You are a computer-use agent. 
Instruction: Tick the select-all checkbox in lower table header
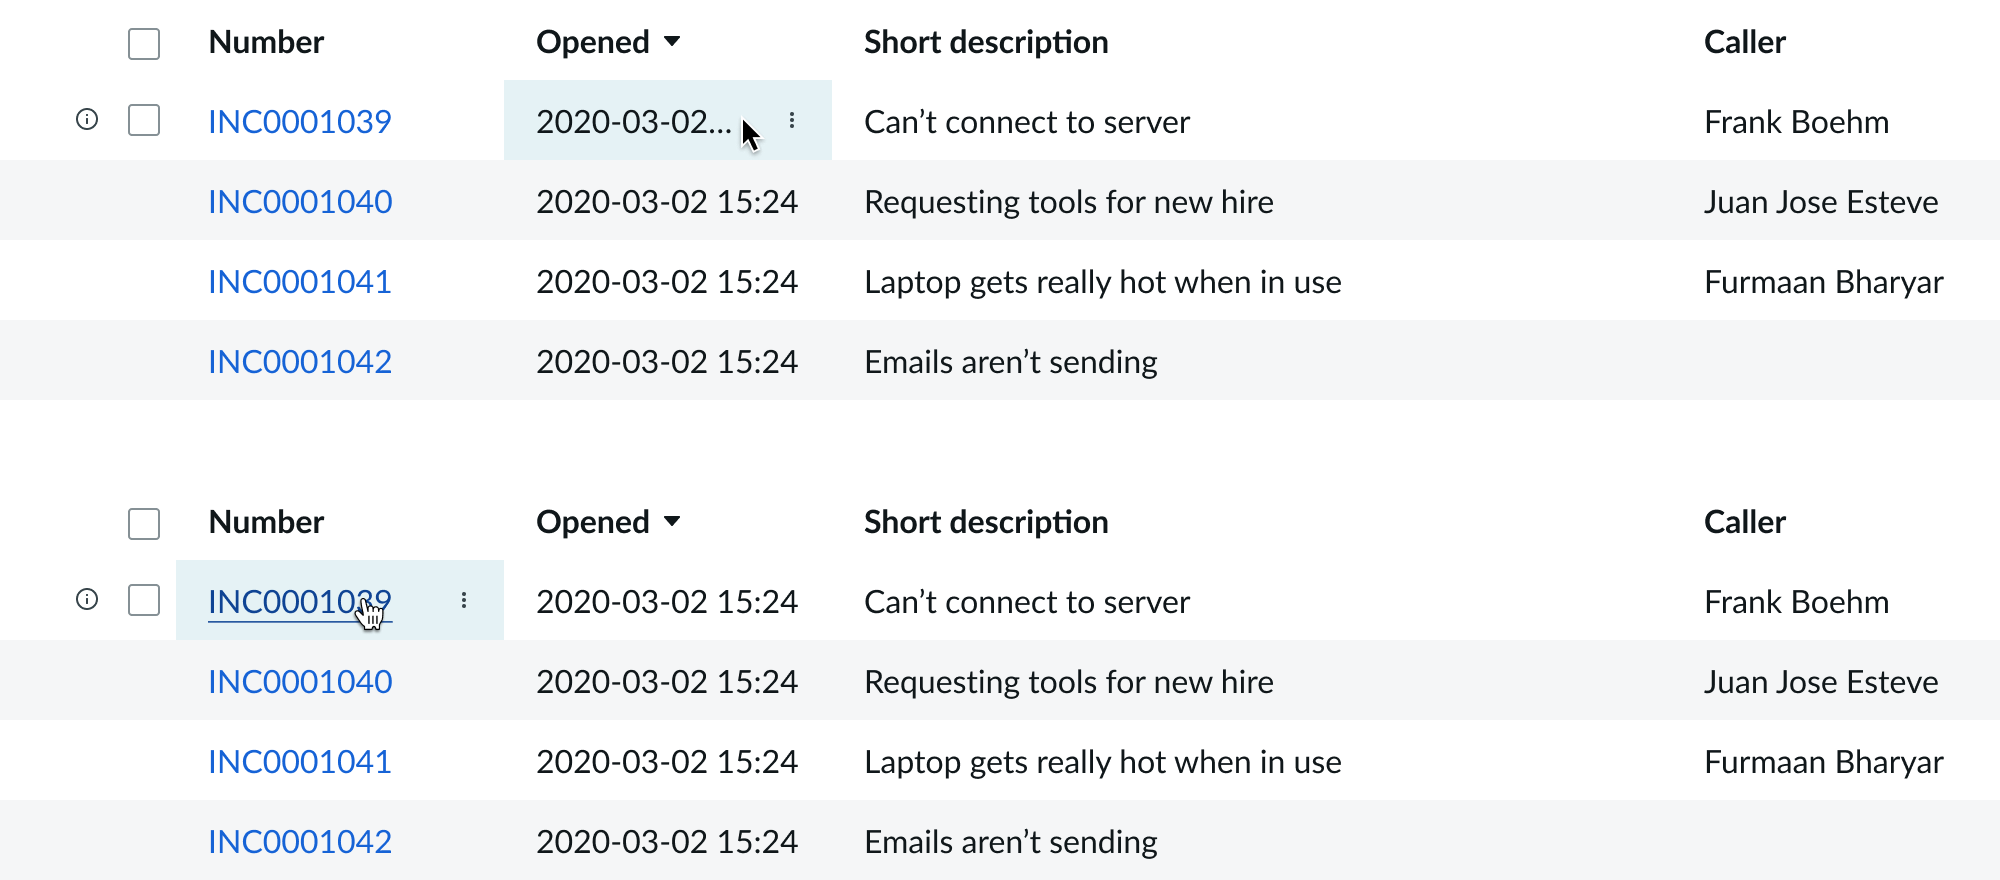click(144, 524)
